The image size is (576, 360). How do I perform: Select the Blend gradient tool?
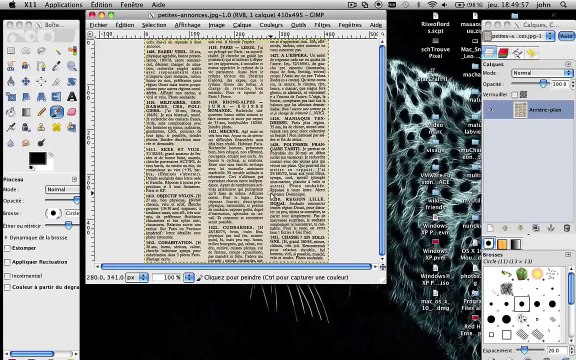26,112
